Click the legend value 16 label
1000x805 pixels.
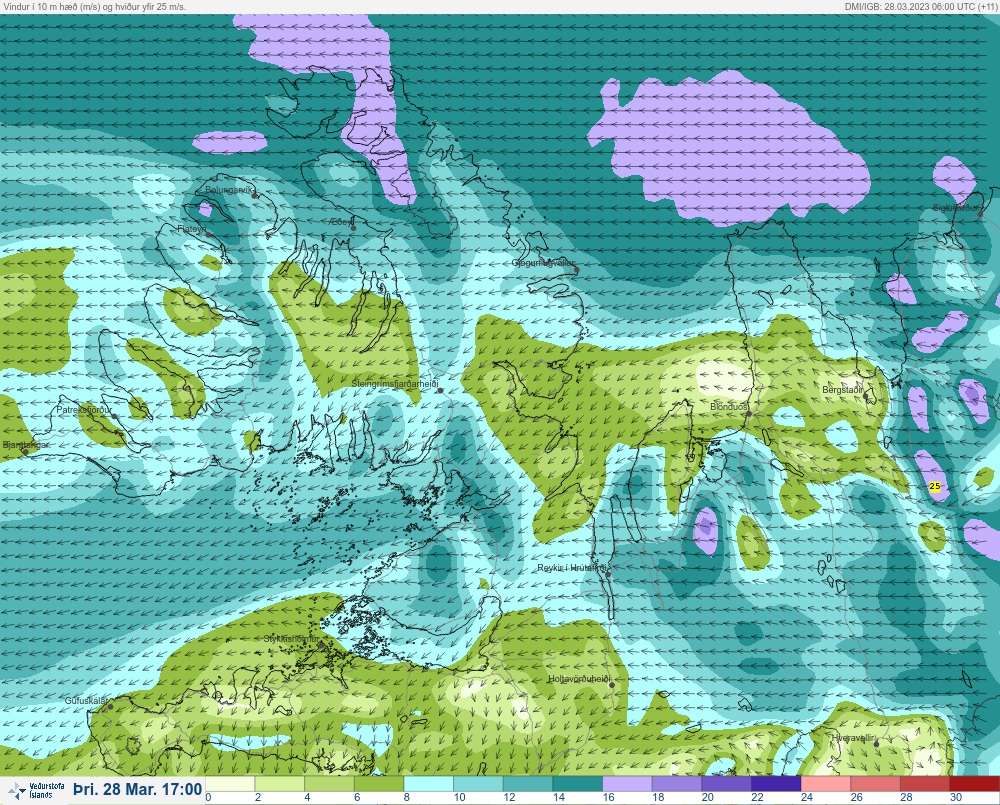(x=608, y=797)
